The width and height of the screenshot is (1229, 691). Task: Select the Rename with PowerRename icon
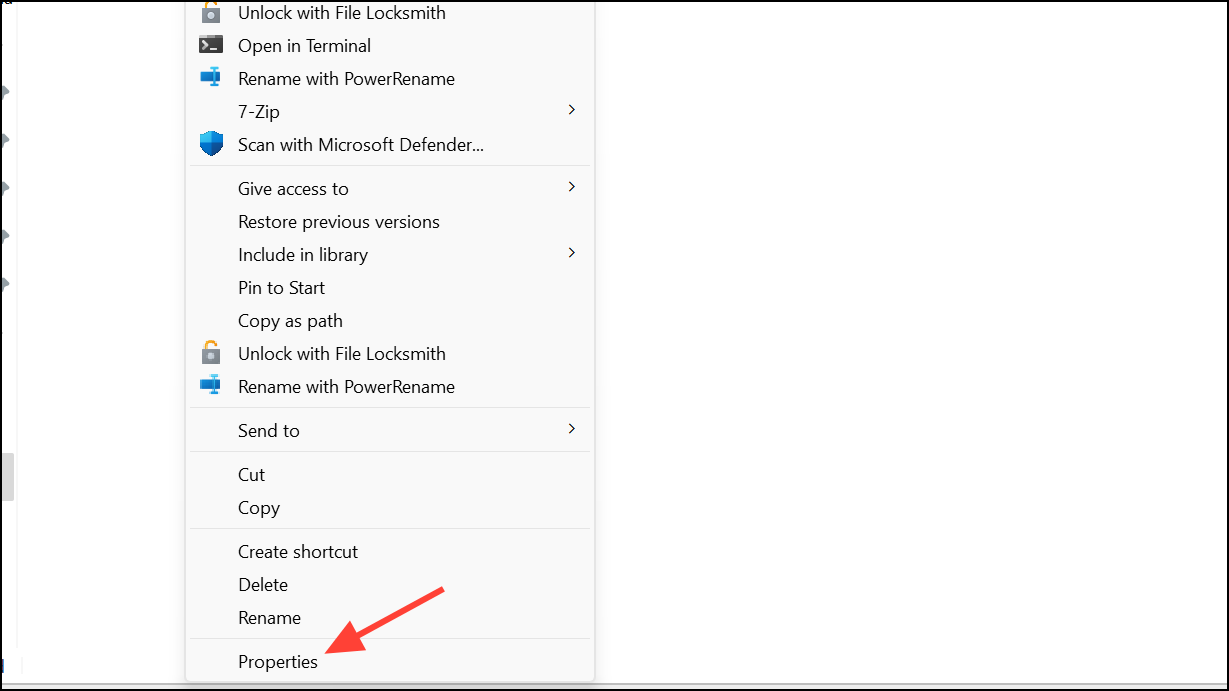point(211,77)
